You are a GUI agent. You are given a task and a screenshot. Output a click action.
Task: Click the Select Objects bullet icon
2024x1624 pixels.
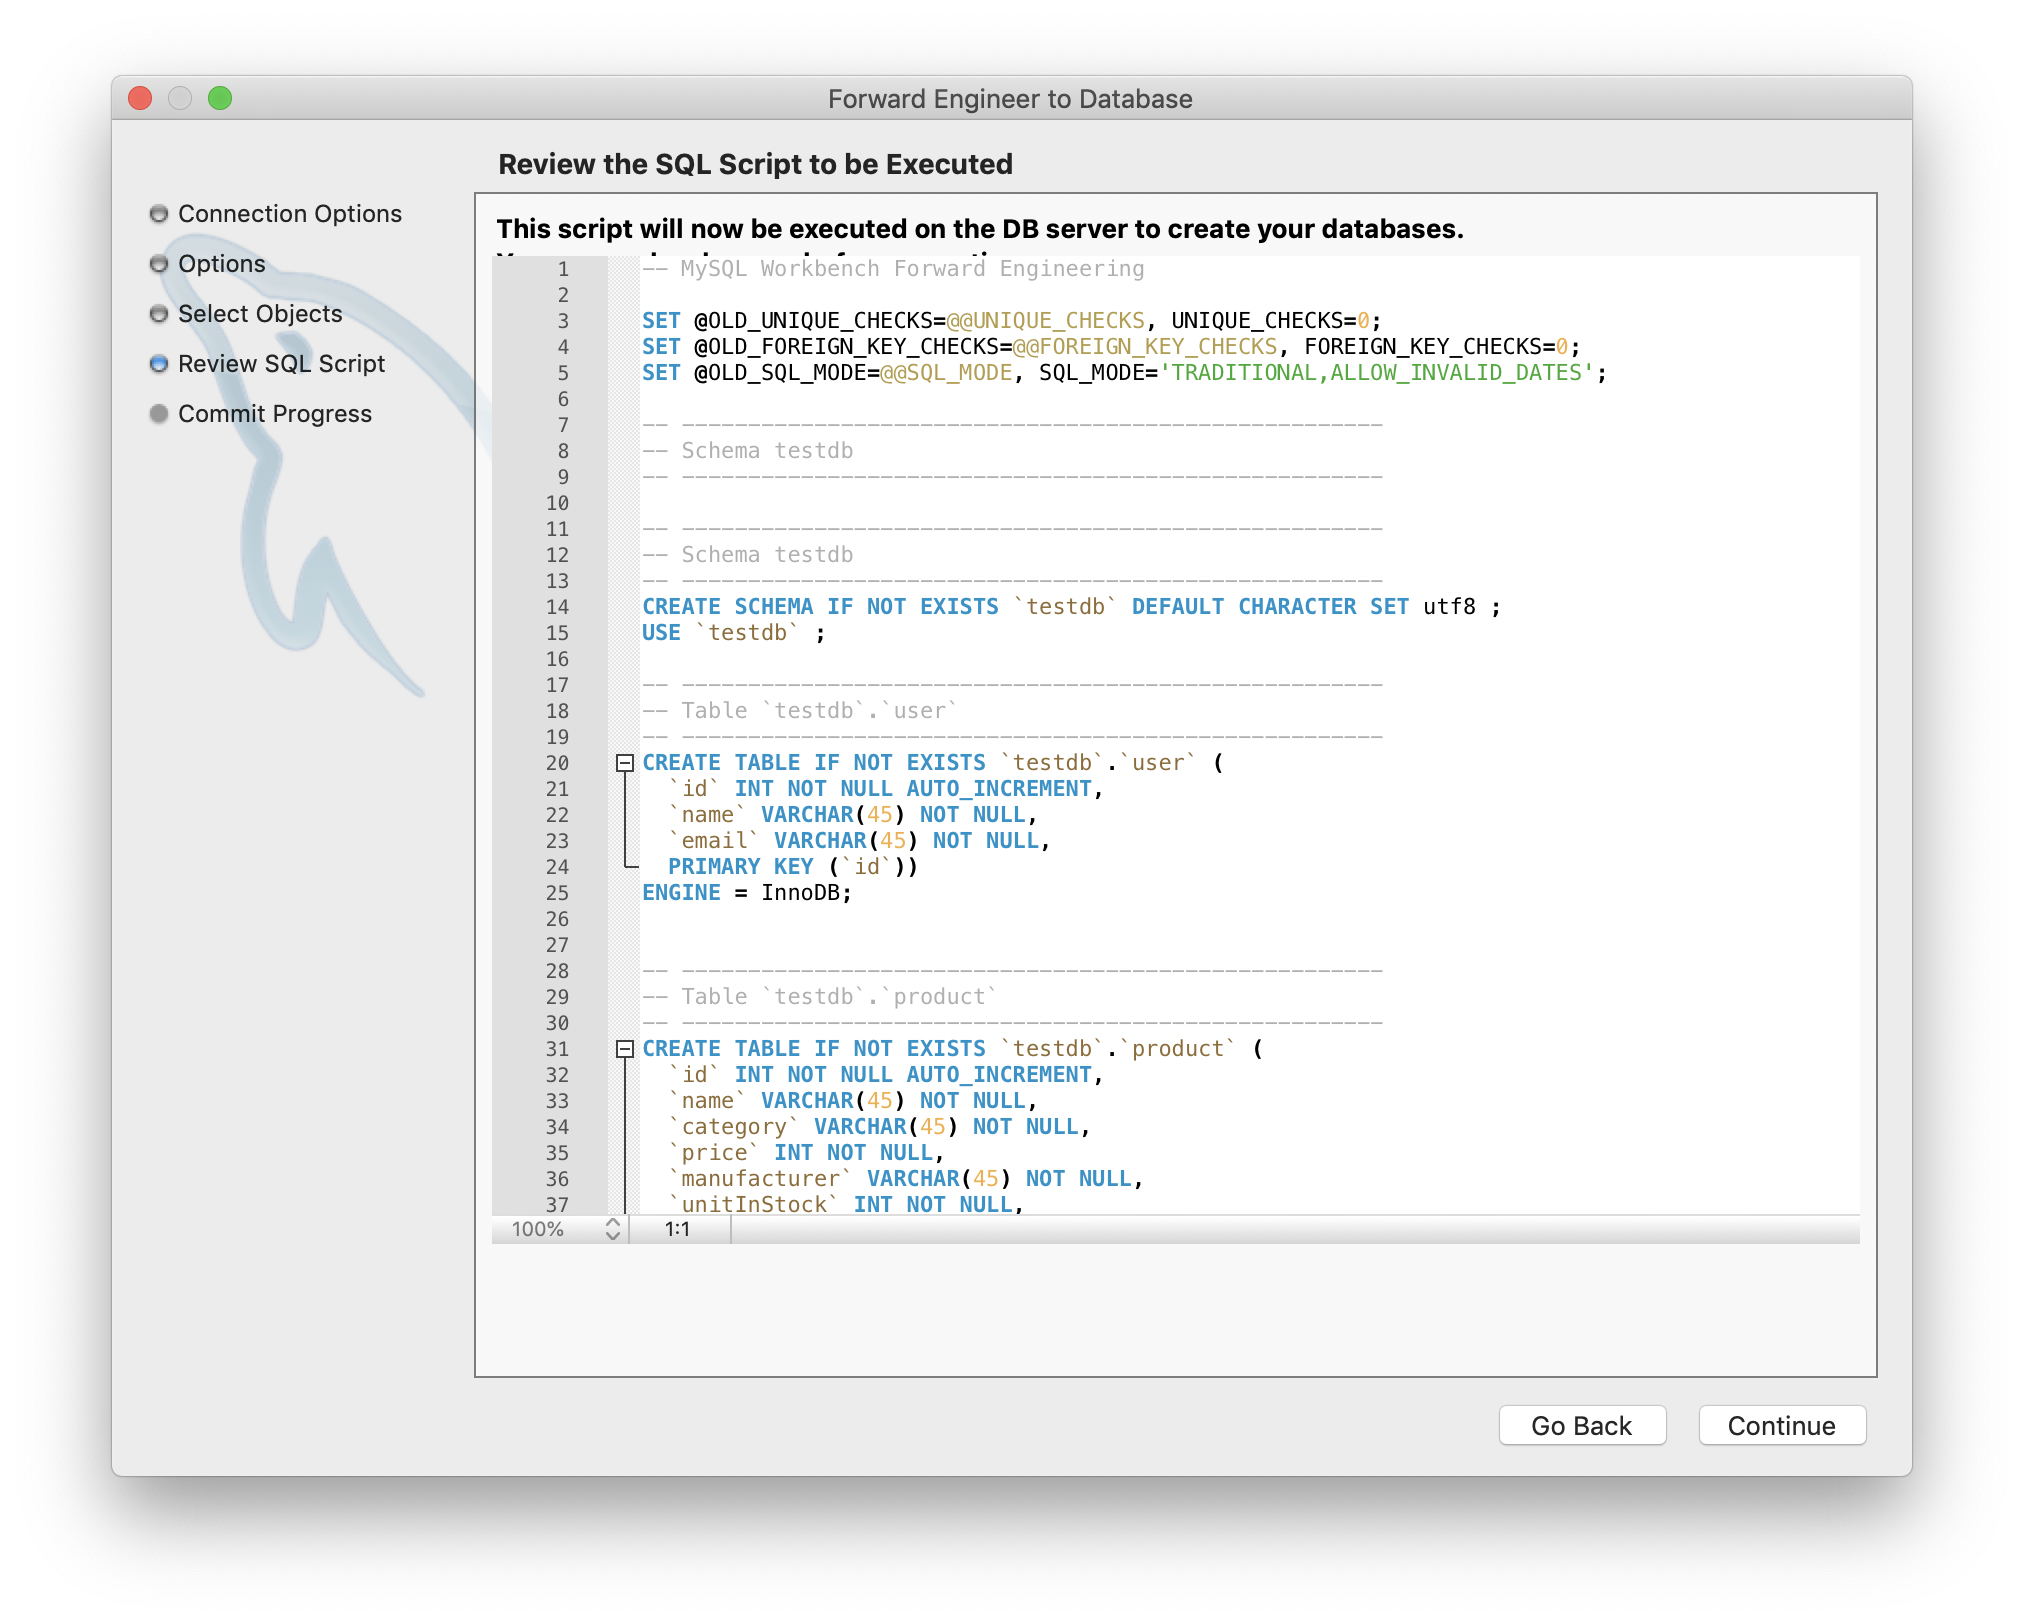[158, 314]
